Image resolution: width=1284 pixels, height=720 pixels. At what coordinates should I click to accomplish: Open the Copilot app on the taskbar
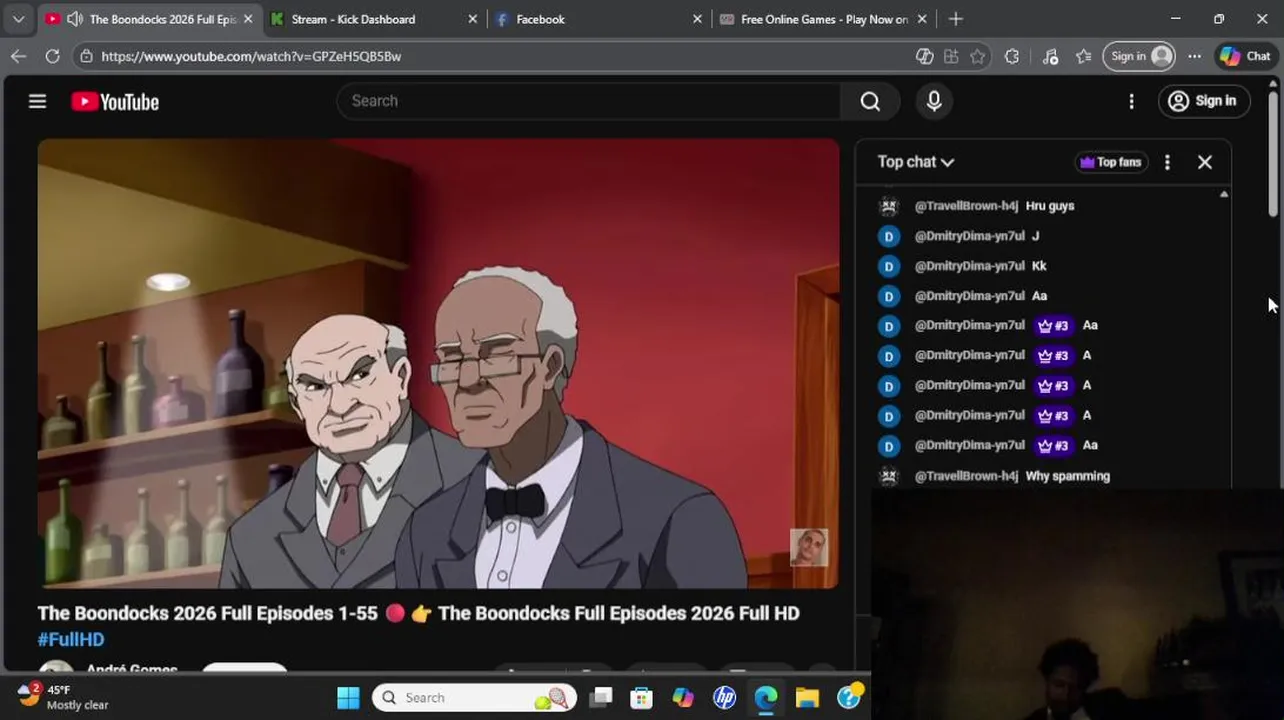tap(683, 698)
